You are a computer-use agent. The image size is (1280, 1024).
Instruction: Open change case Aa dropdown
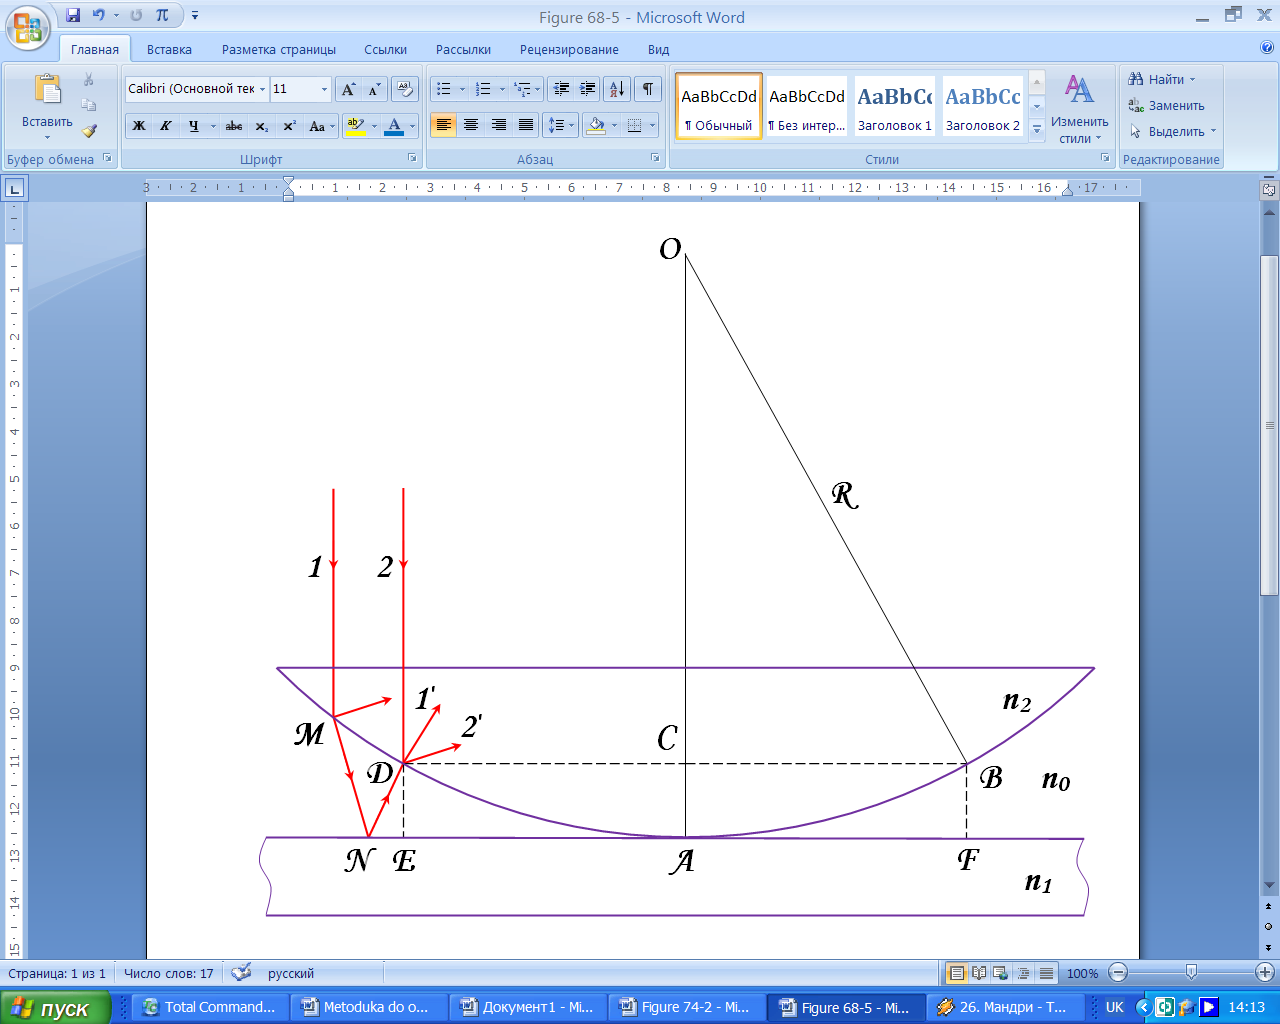[321, 126]
